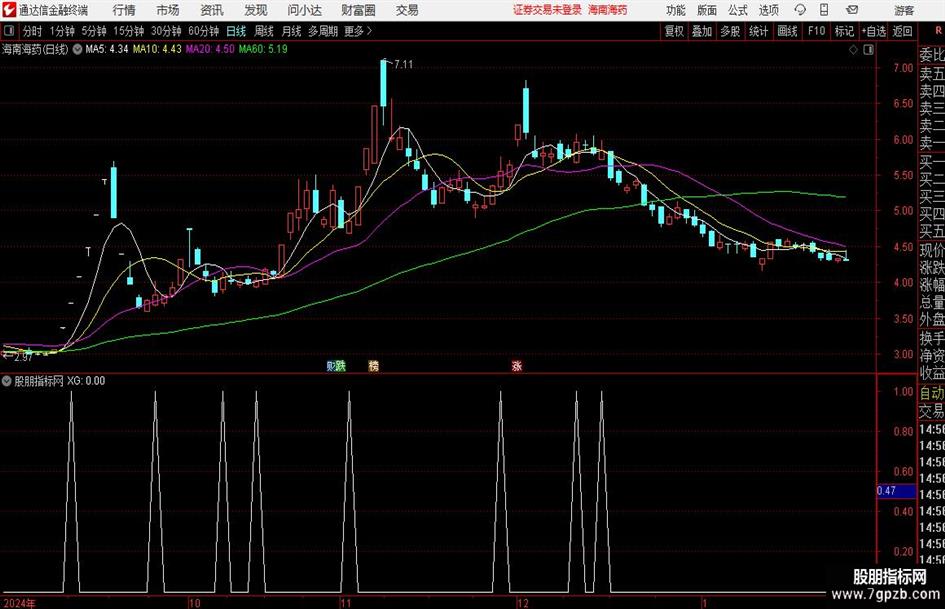The height and width of the screenshot is (609, 945).
Task: Click the 标记 mark toolbar button
Action: (844, 31)
